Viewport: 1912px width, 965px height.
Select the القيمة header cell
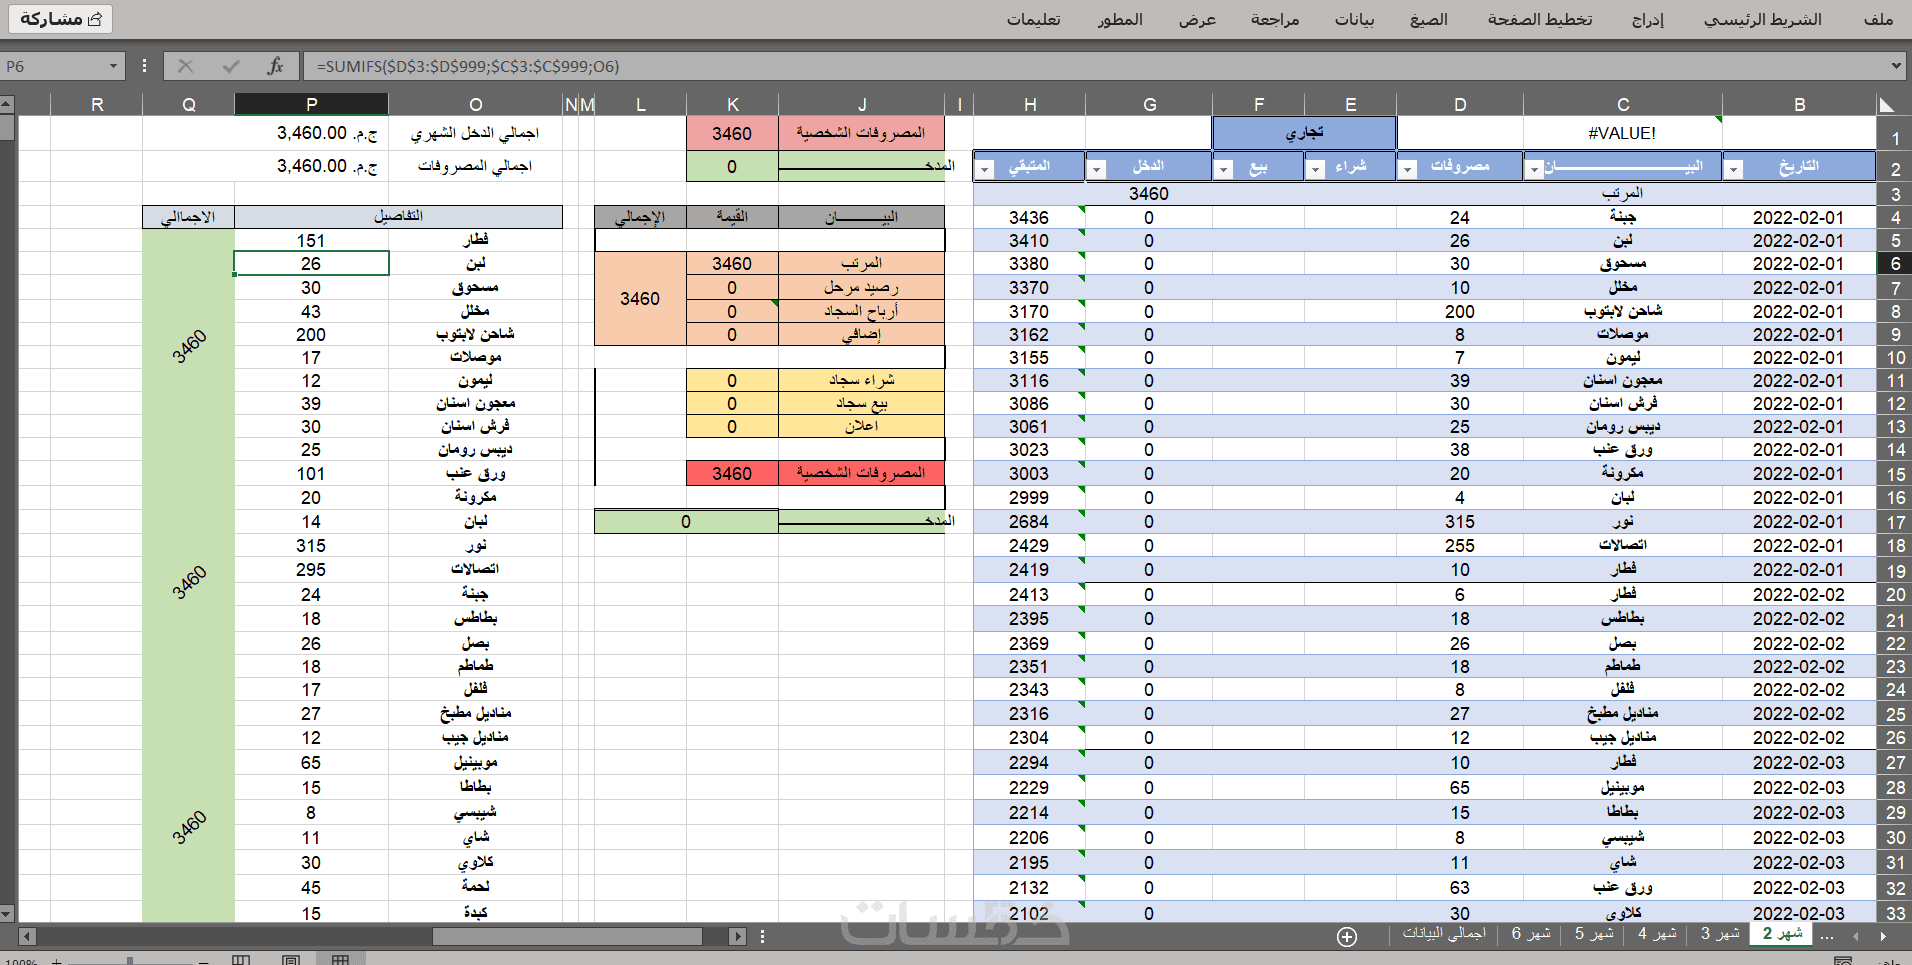[732, 217]
